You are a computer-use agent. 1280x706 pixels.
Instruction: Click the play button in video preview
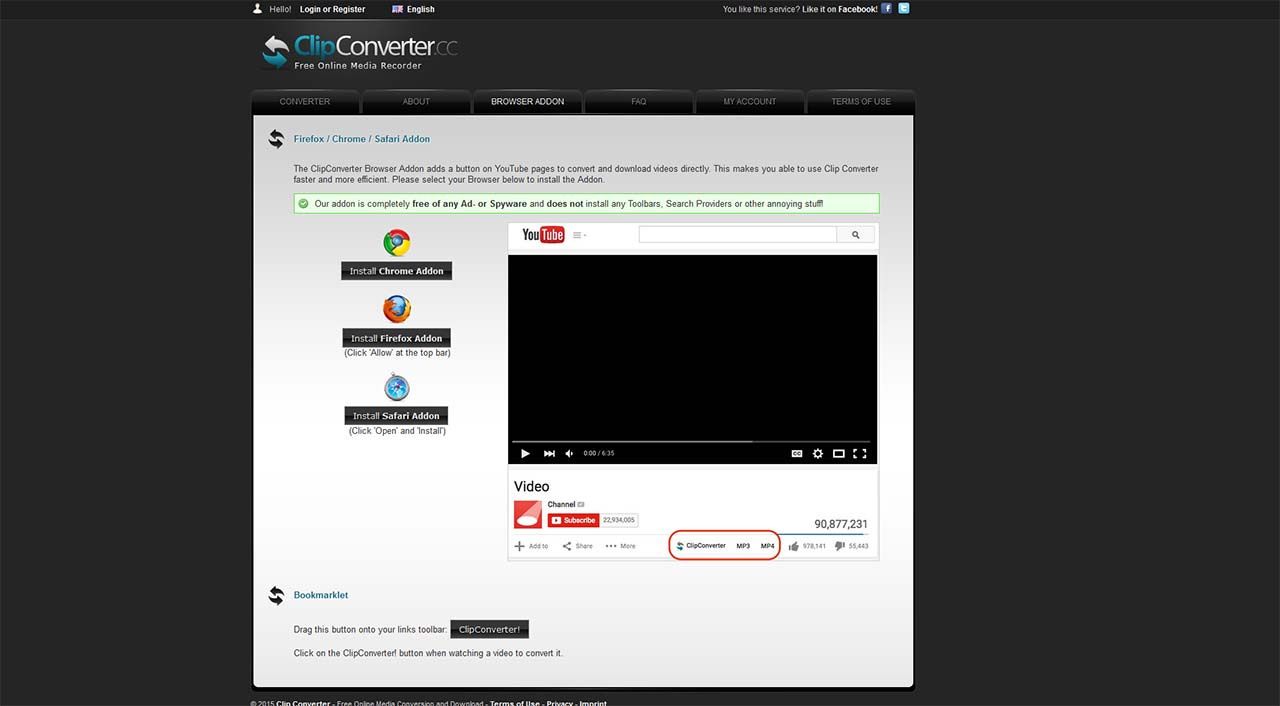(x=525, y=453)
